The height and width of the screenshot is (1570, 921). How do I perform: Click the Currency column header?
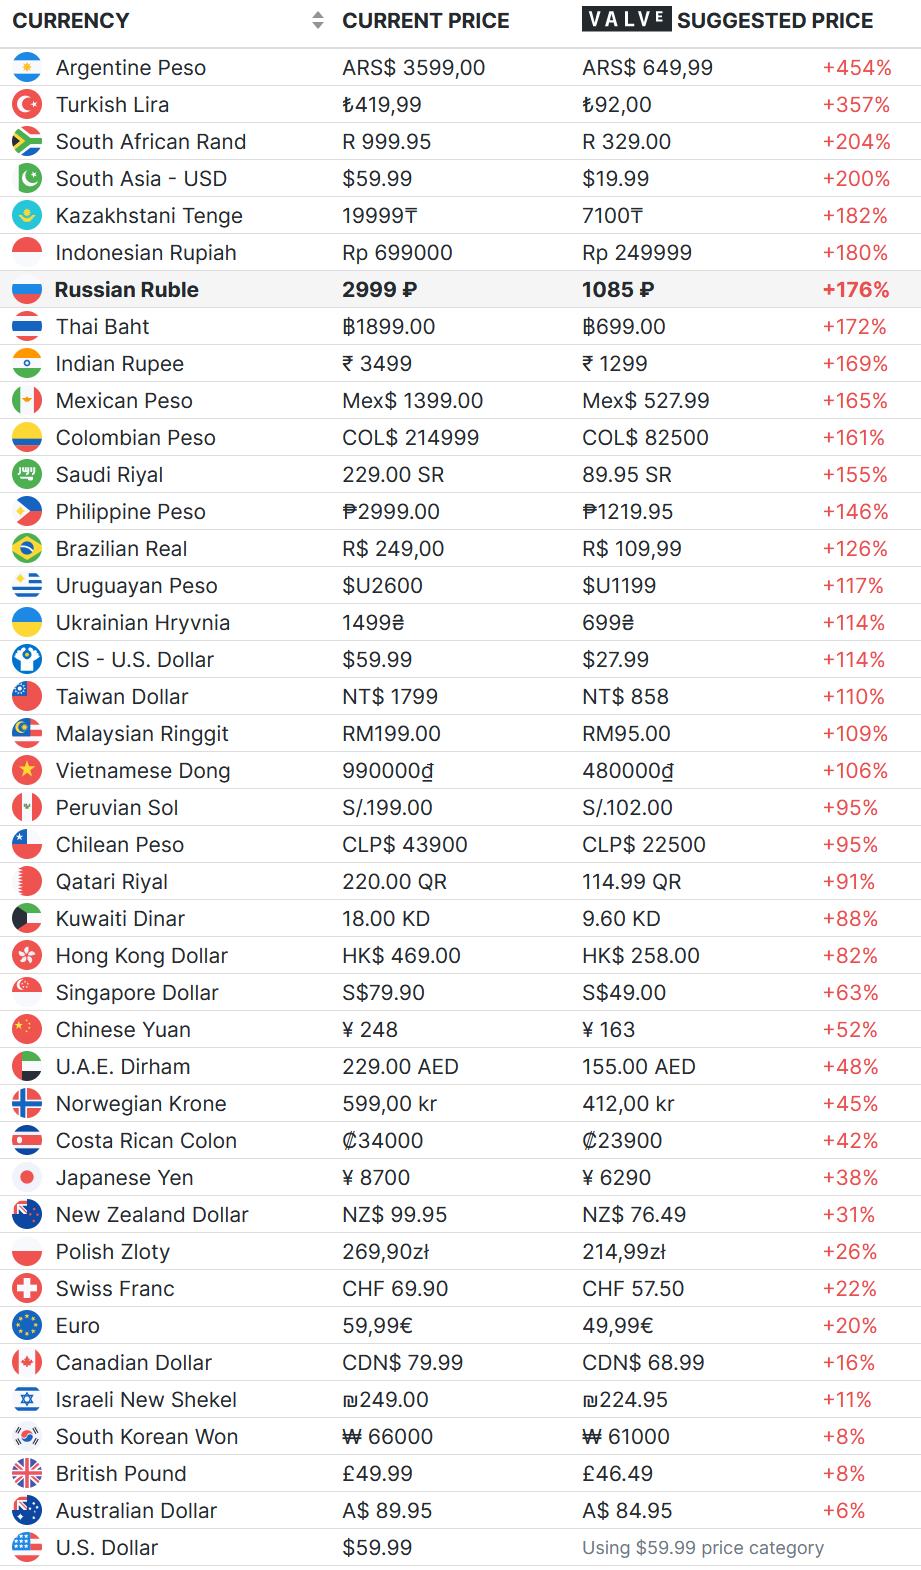coord(71,20)
